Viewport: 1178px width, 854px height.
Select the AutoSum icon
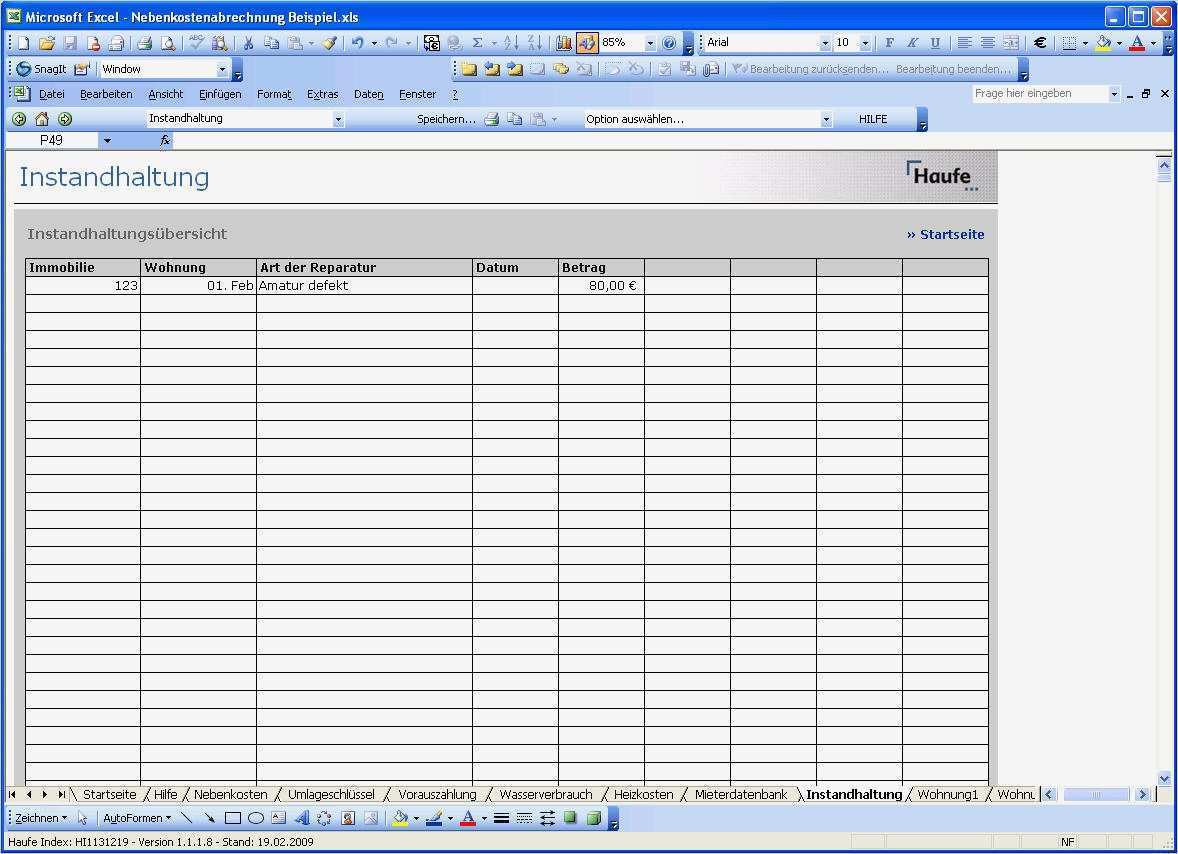click(x=478, y=42)
